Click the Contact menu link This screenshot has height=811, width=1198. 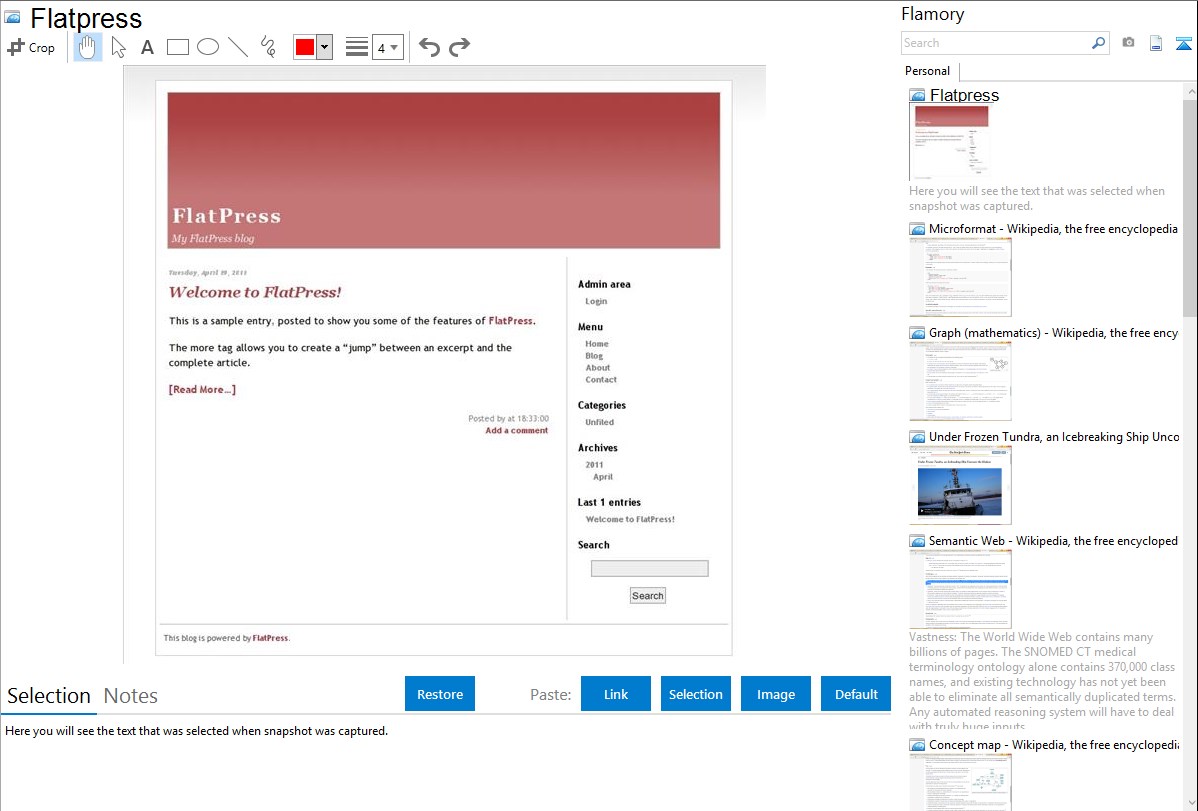pos(601,379)
